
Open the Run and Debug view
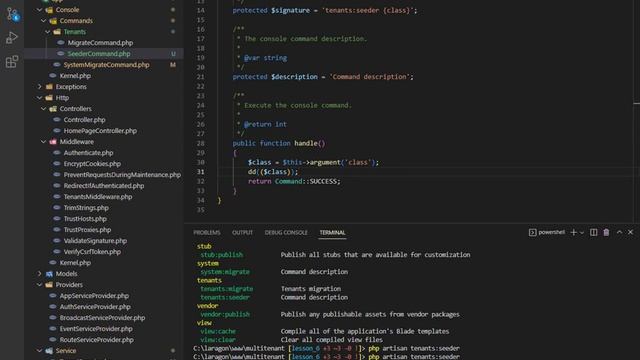(12, 38)
